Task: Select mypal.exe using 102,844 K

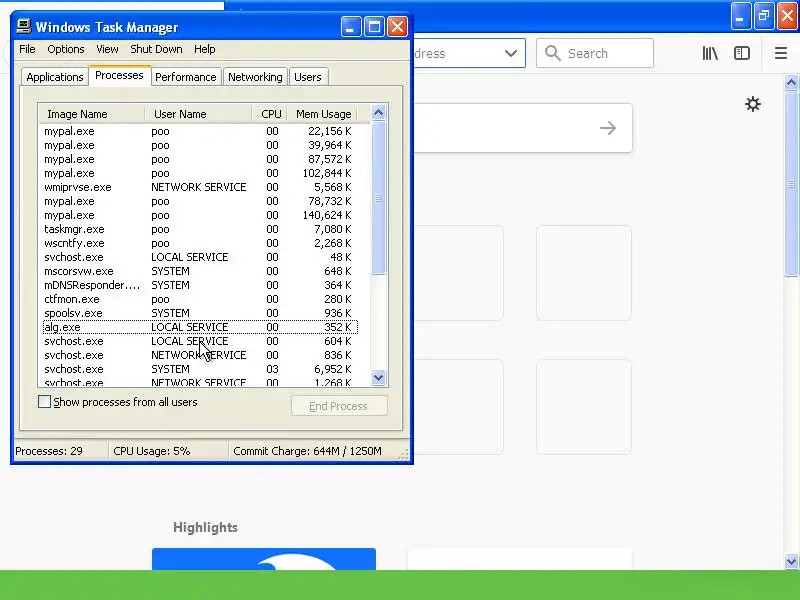Action: click(x=201, y=173)
